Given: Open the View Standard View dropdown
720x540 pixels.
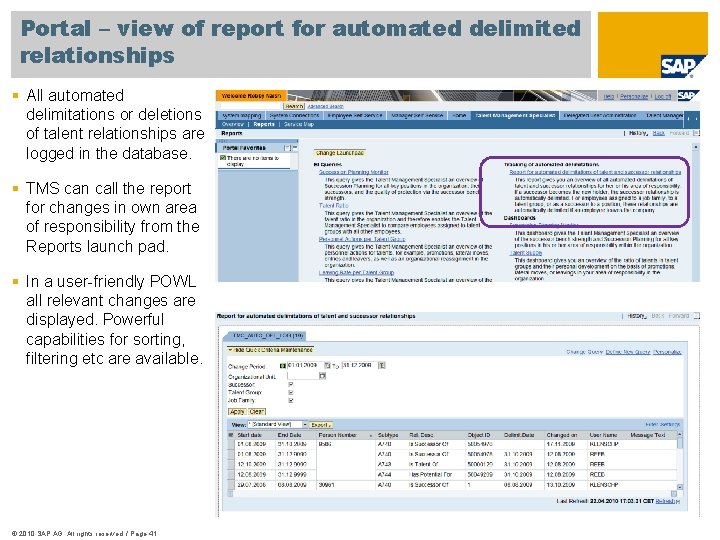Looking at the screenshot, I should point(305,425).
